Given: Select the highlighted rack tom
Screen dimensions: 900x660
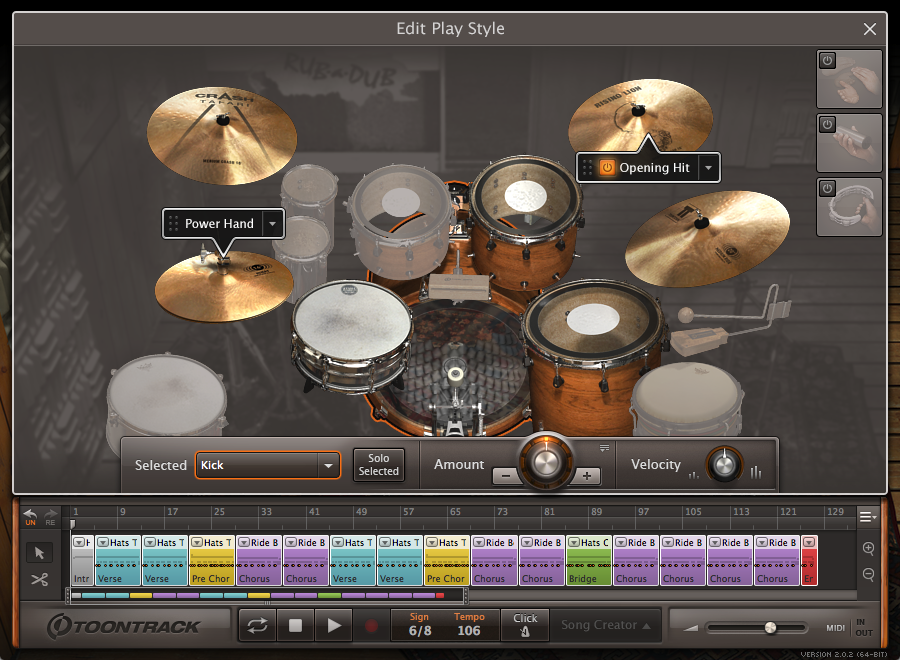Looking at the screenshot, I should 525,221.
